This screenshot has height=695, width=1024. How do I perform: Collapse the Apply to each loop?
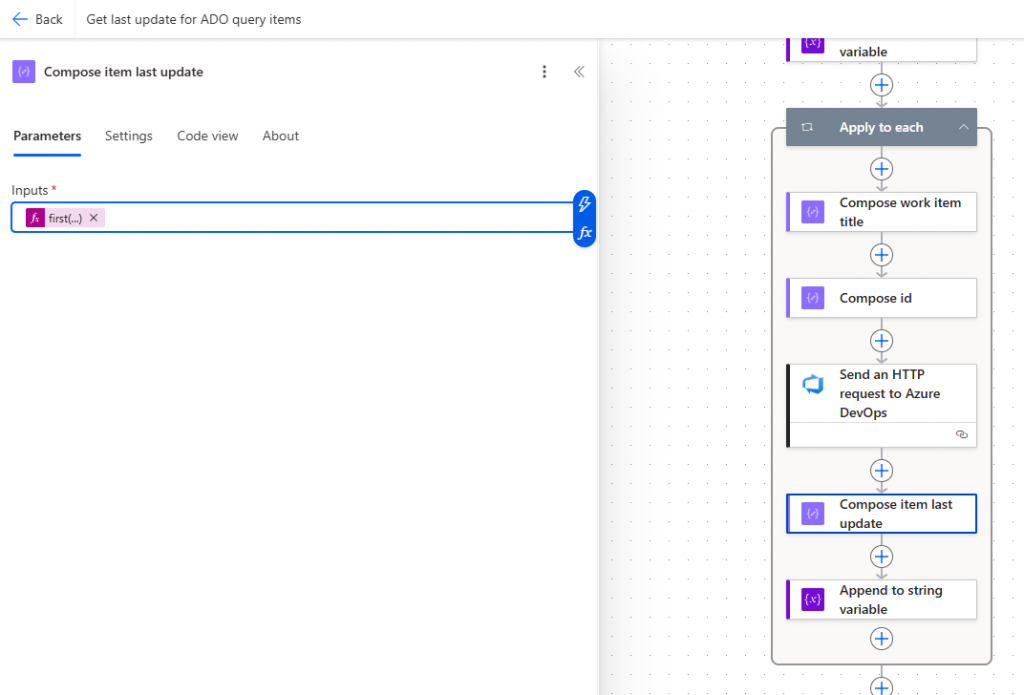click(963, 127)
